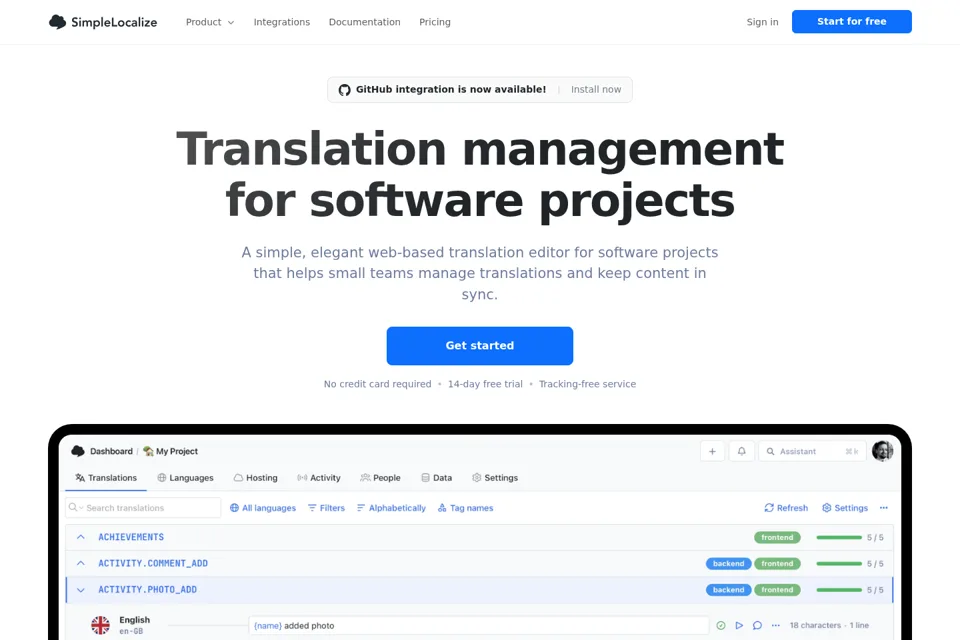The width and height of the screenshot is (960, 640).
Task: Open My Project breadcrumb
Action: click(170, 451)
